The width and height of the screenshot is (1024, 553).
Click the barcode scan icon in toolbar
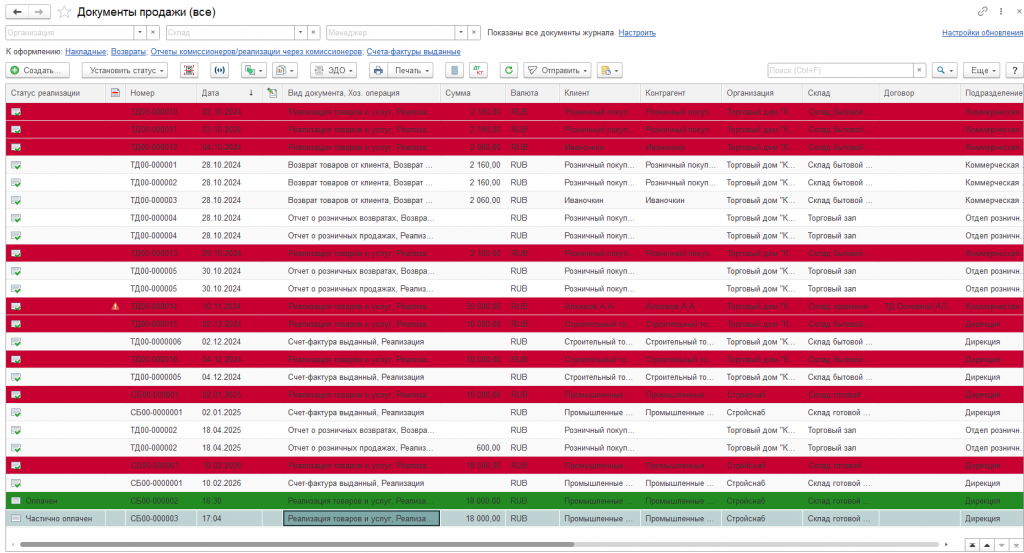pyautogui.click(x=189, y=71)
